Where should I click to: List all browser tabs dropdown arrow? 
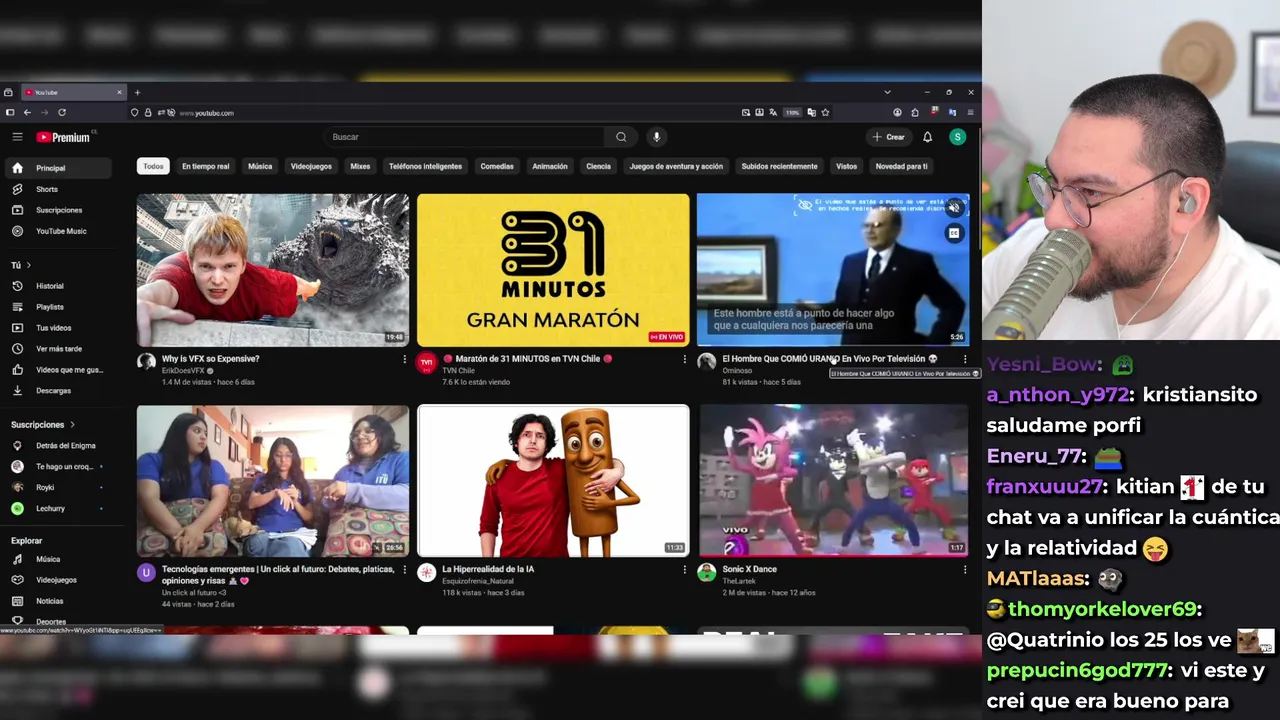(x=887, y=92)
